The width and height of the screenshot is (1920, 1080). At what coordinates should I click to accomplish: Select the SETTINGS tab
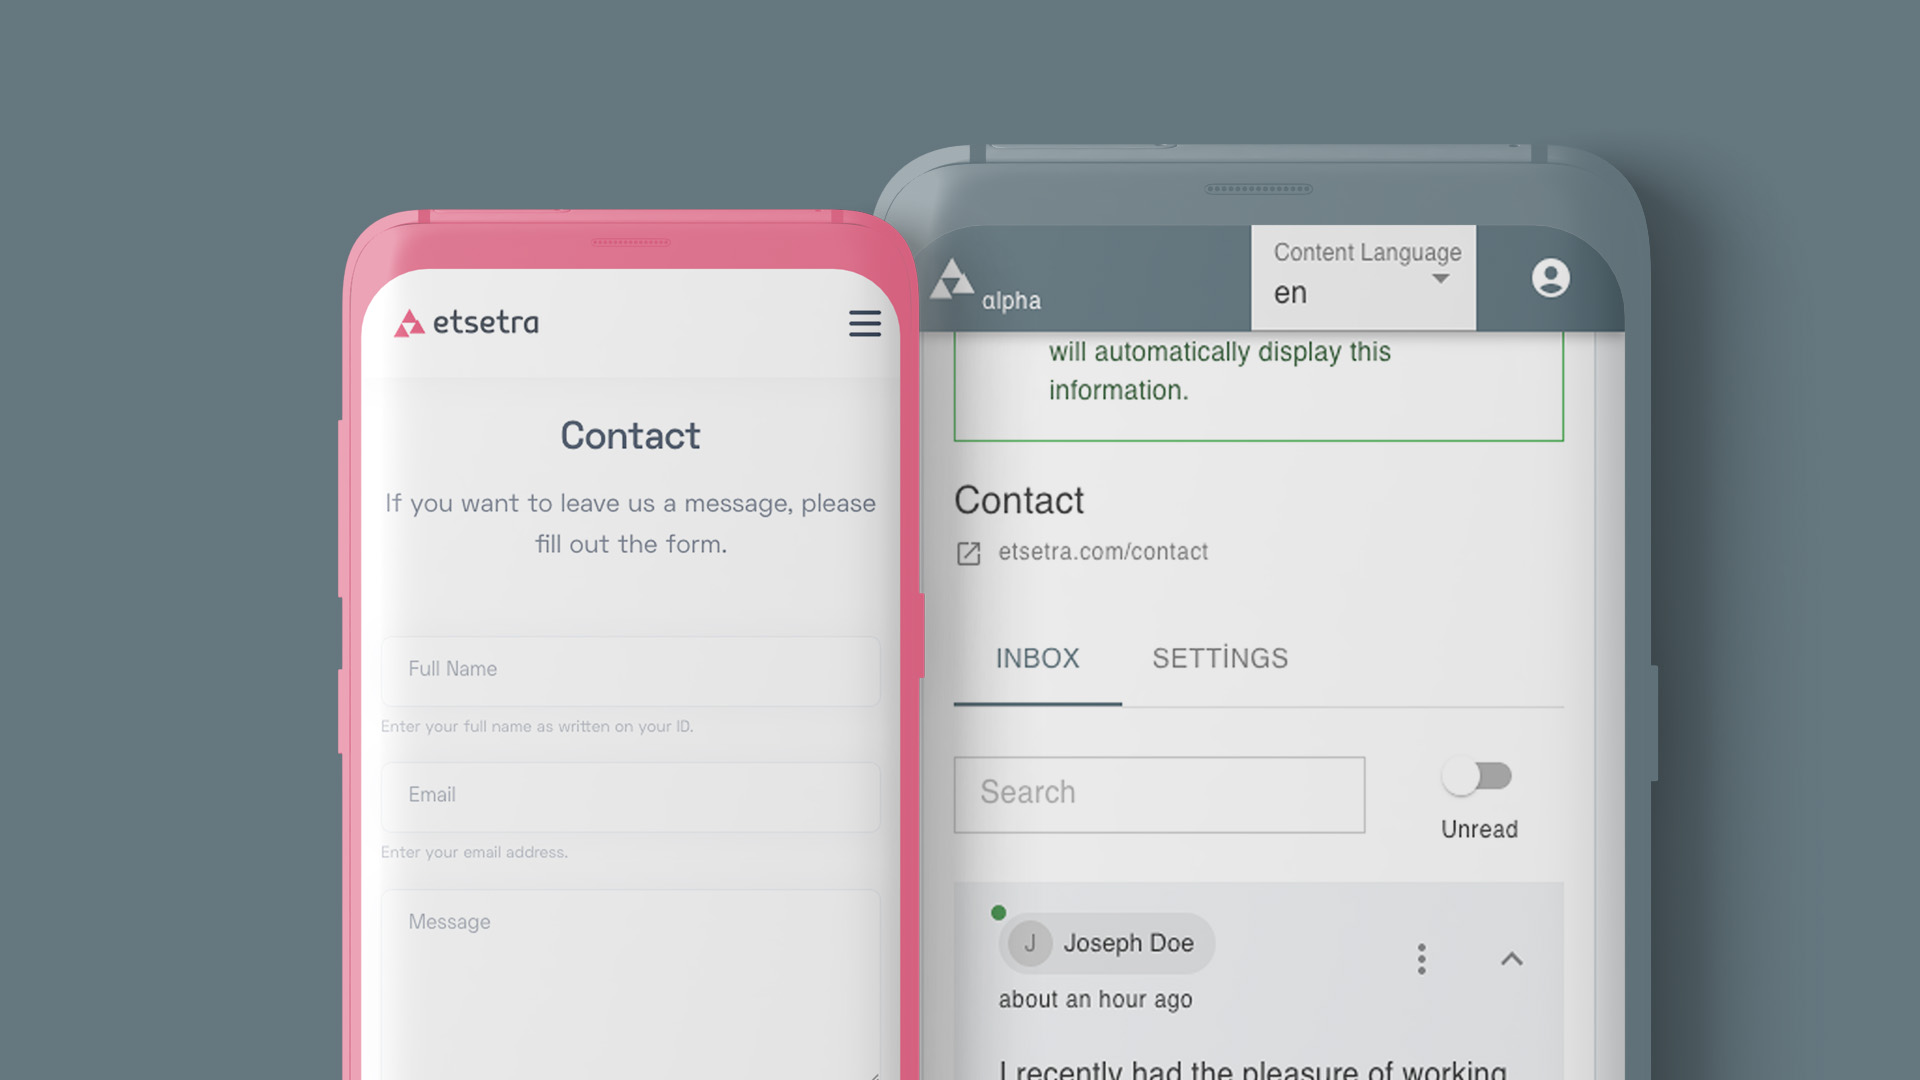coord(1218,658)
